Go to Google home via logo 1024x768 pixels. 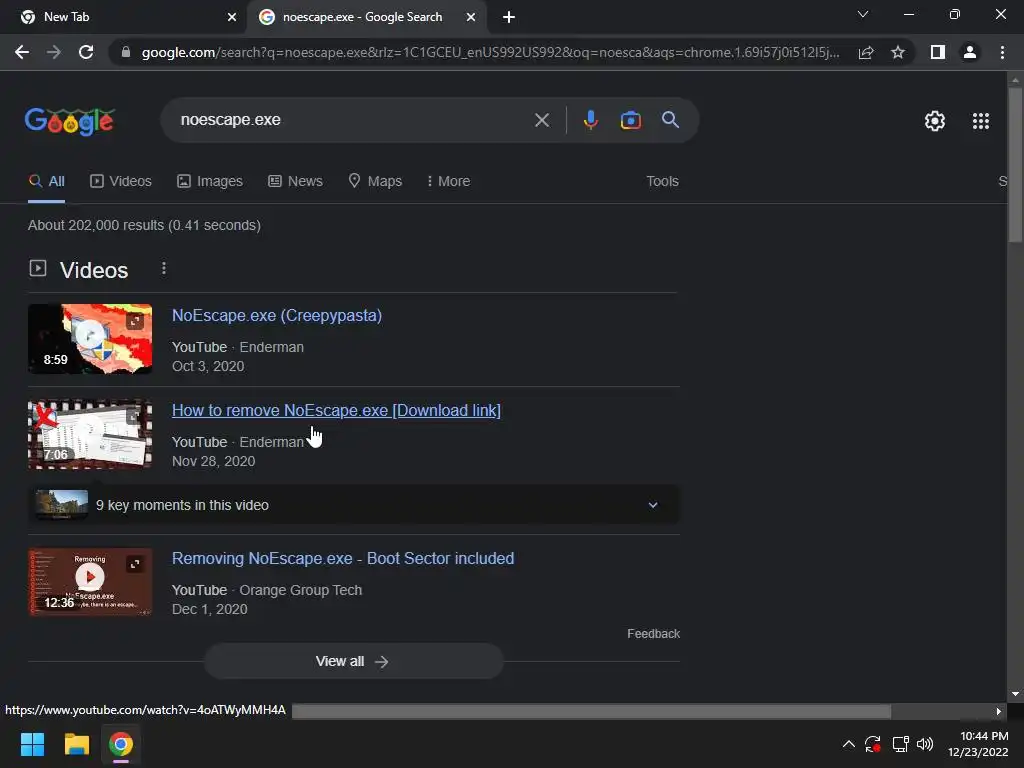tap(70, 121)
